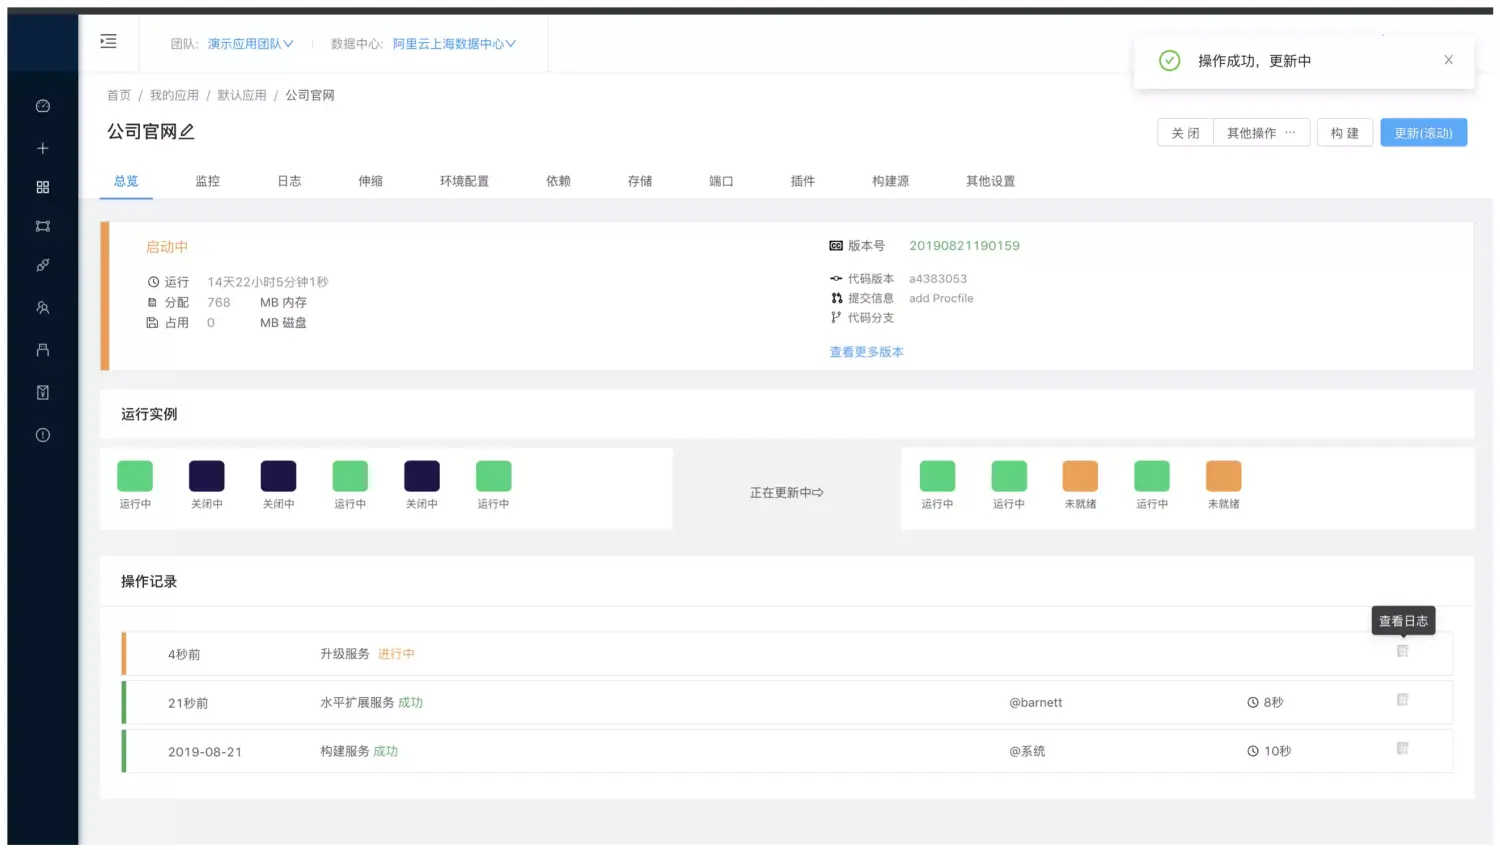Screen dimensions: 1500x850
Task: Select the first orange 未就绪 instance
Action: click(1080, 476)
